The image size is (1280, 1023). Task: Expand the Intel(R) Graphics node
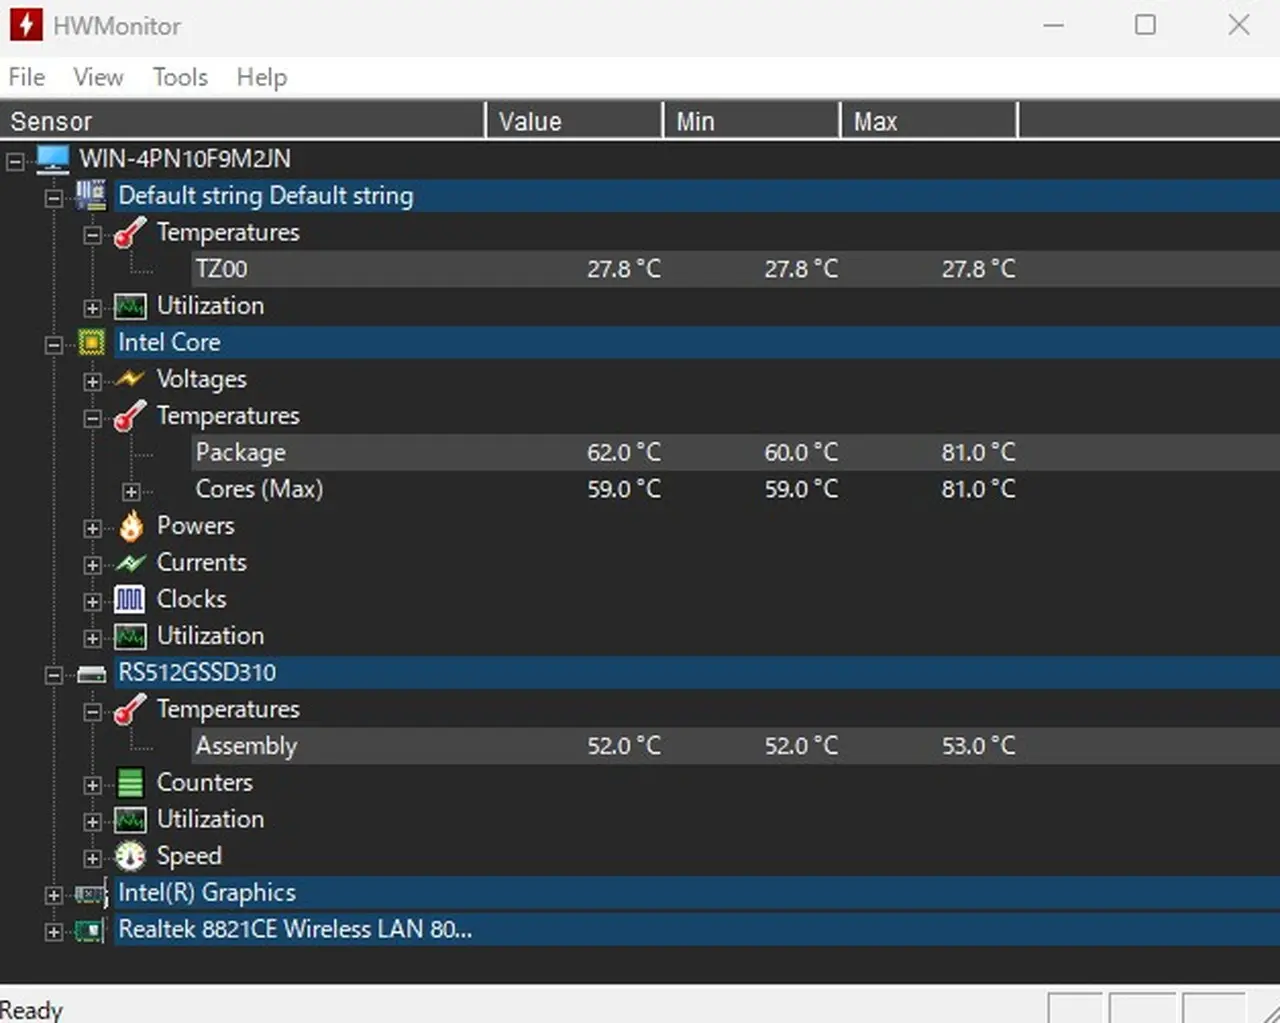point(54,895)
